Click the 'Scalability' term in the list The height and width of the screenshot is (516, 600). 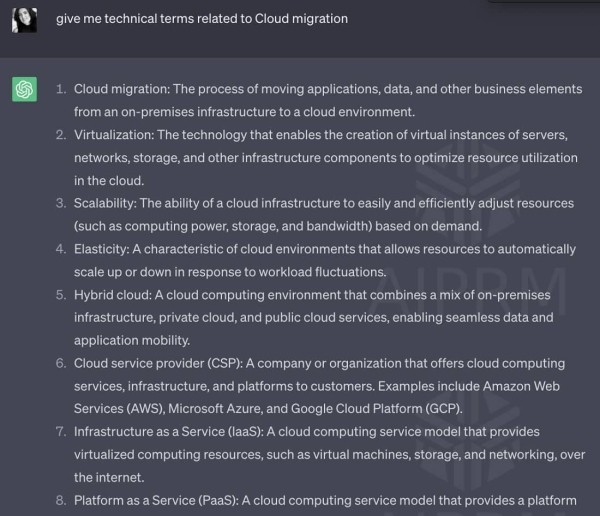pyautogui.click(x=109, y=203)
